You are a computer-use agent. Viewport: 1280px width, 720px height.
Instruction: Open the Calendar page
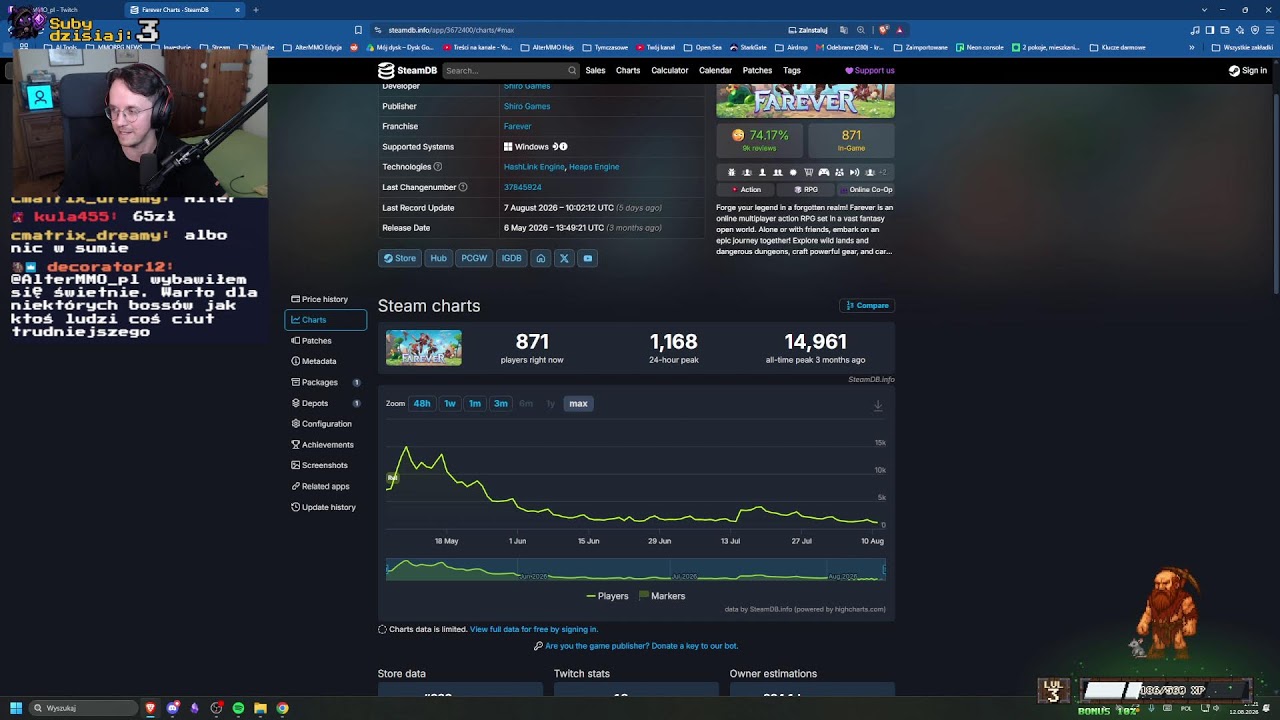click(716, 71)
